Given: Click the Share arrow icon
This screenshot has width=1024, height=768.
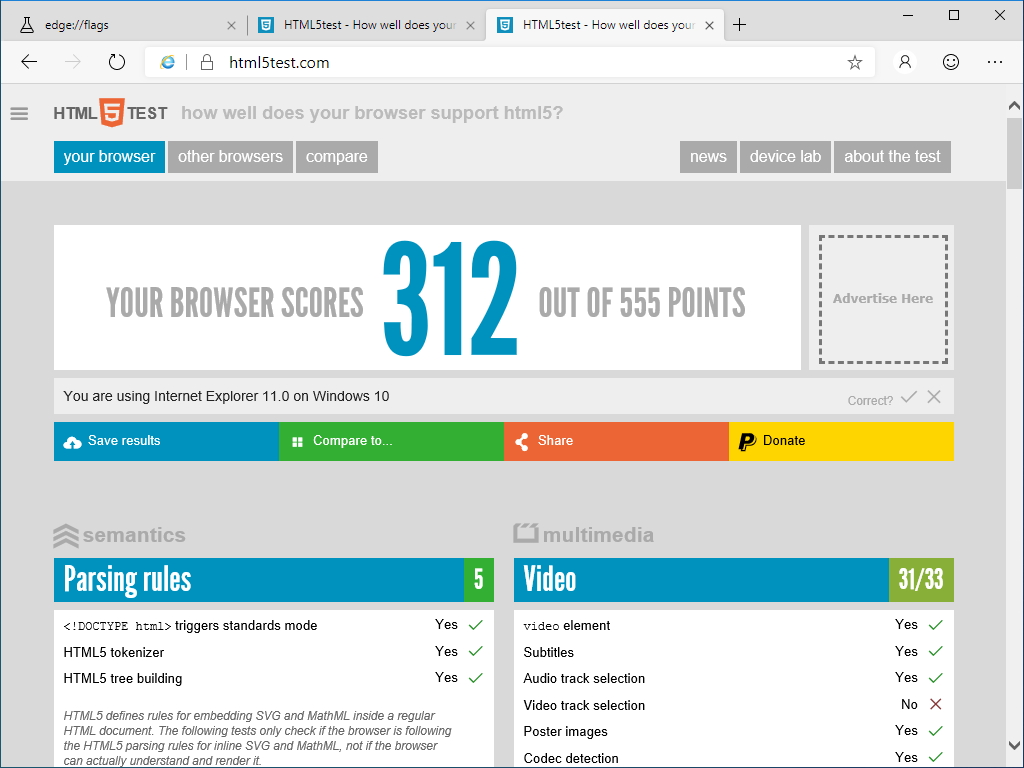Looking at the screenshot, I should tap(522, 441).
